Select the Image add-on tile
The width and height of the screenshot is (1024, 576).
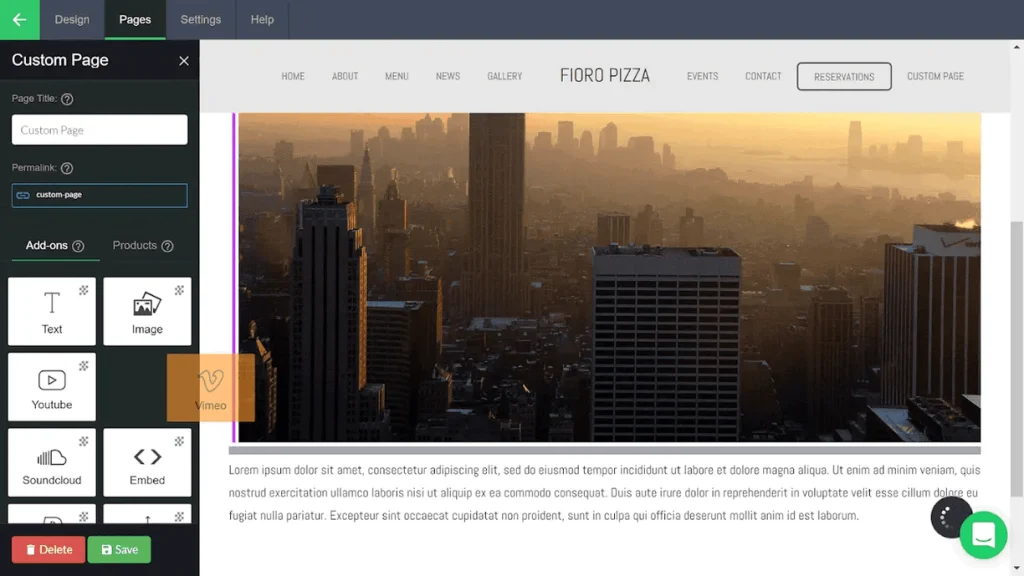coord(147,312)
